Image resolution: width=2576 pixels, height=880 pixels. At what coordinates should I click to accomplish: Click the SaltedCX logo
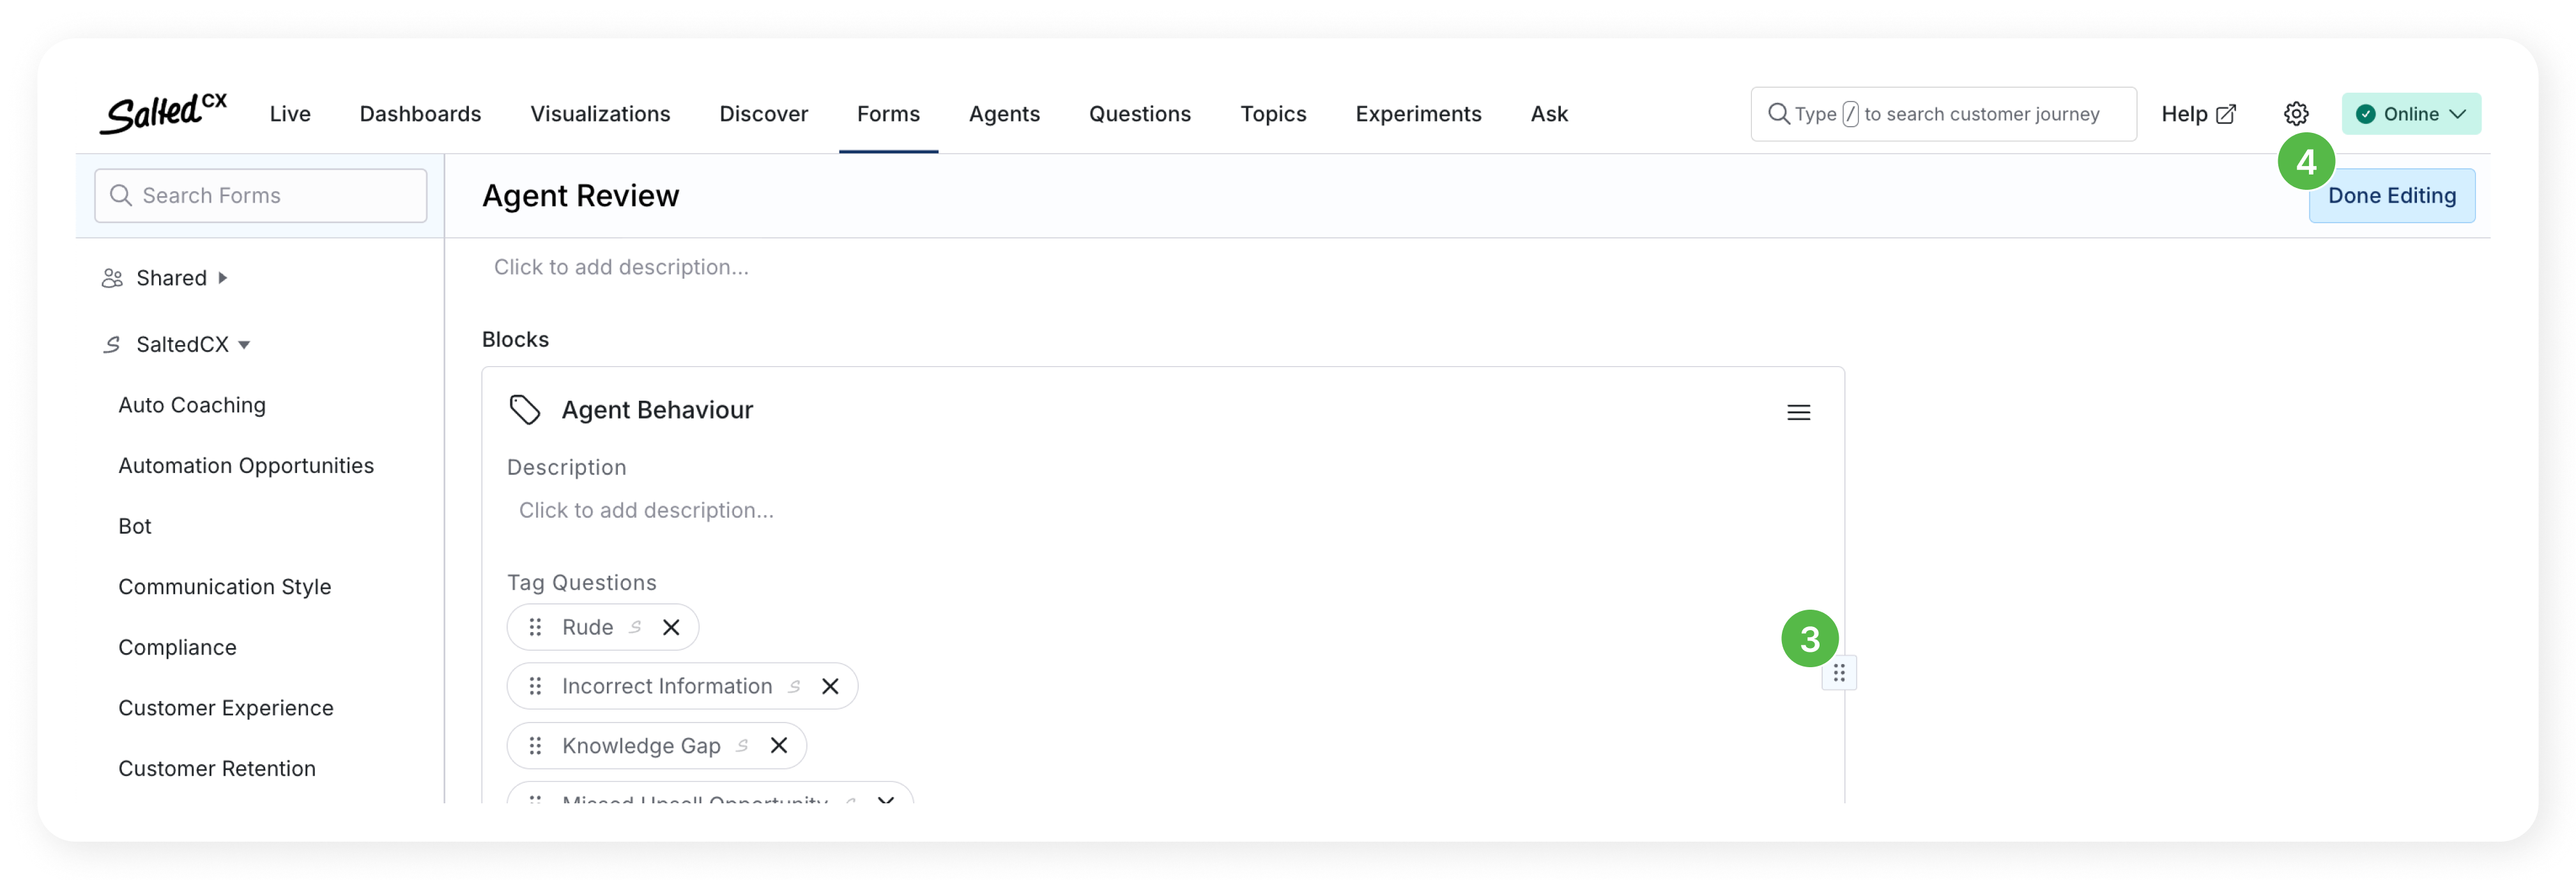tap(164, 113)
